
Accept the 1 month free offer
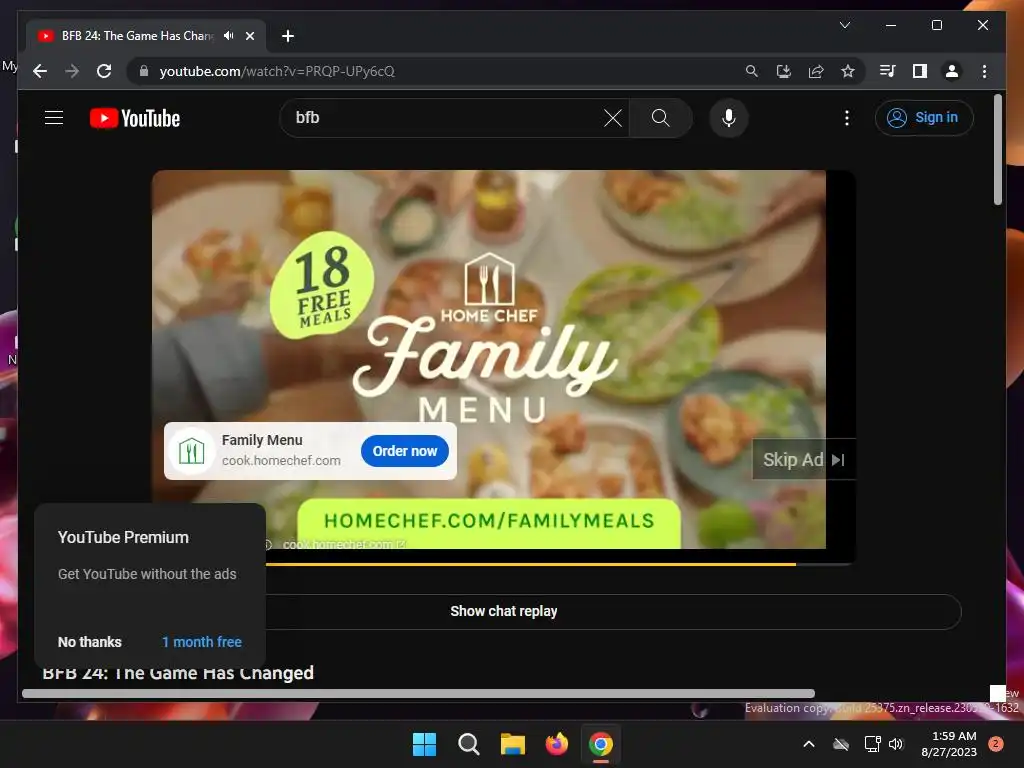202,642
